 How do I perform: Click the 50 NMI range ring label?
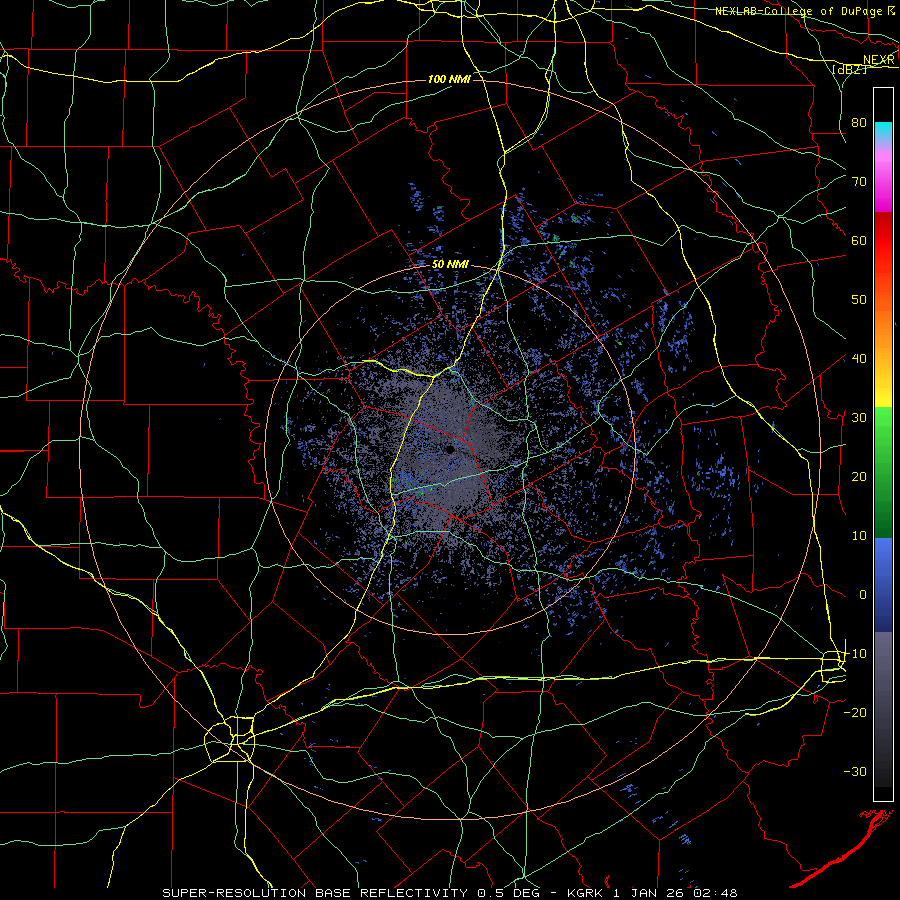pyautogui.click(x=450, y=265)
